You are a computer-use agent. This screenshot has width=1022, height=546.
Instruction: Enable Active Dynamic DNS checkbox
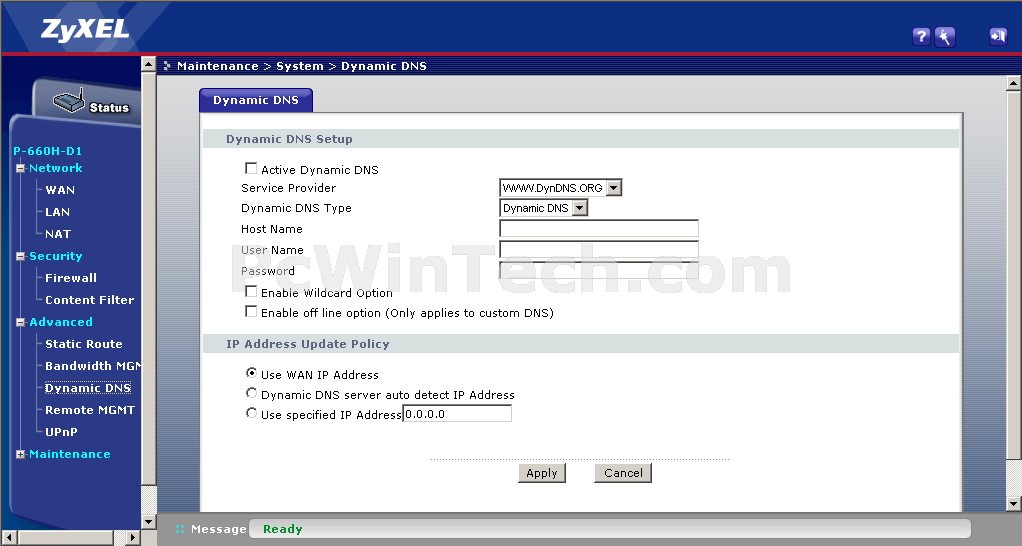coord(251,169)
